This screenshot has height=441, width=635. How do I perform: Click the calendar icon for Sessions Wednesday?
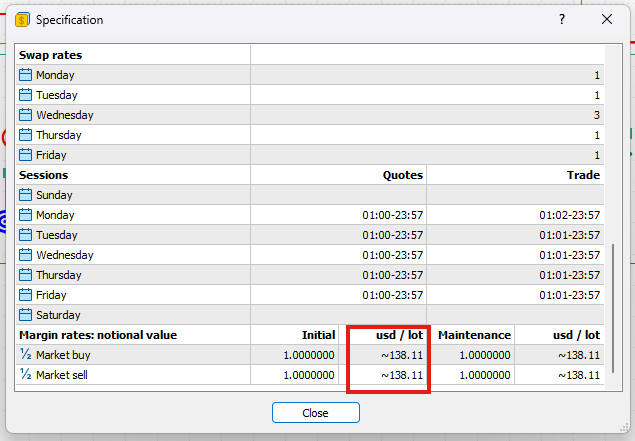25,255
